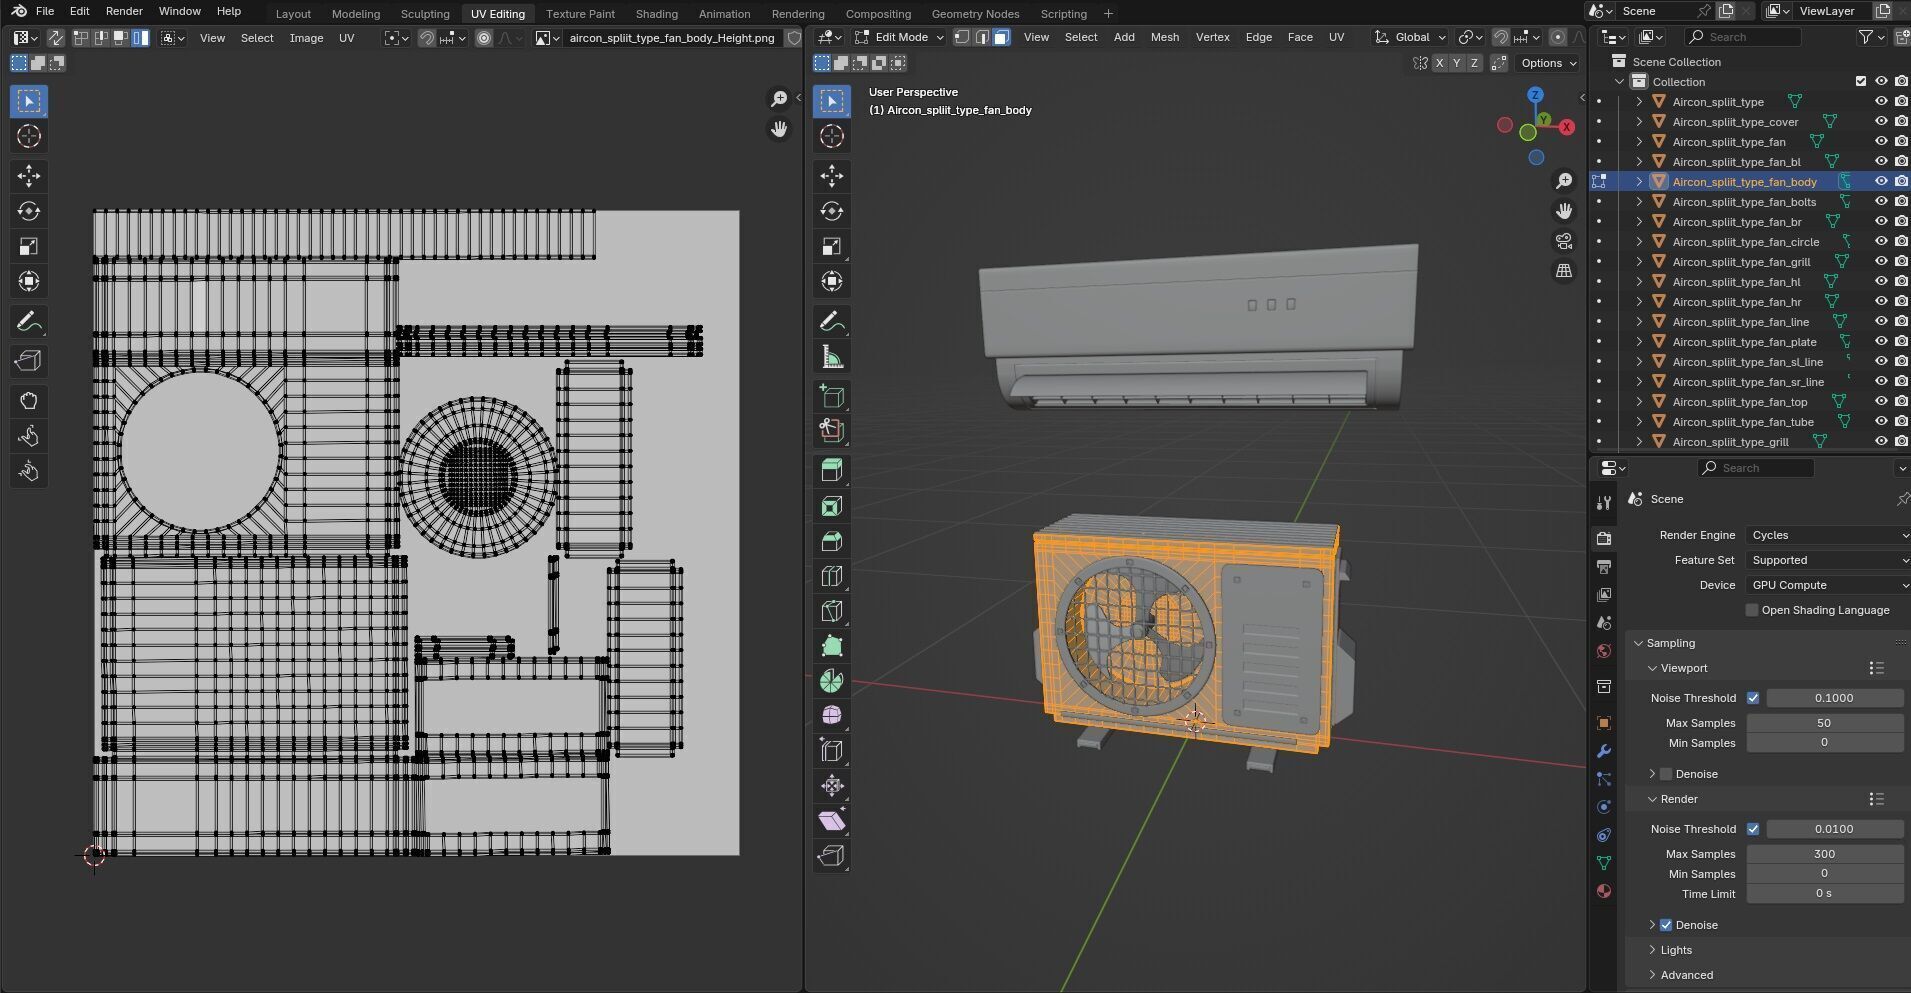
Task: Open the Render menu
Action: 124,11
